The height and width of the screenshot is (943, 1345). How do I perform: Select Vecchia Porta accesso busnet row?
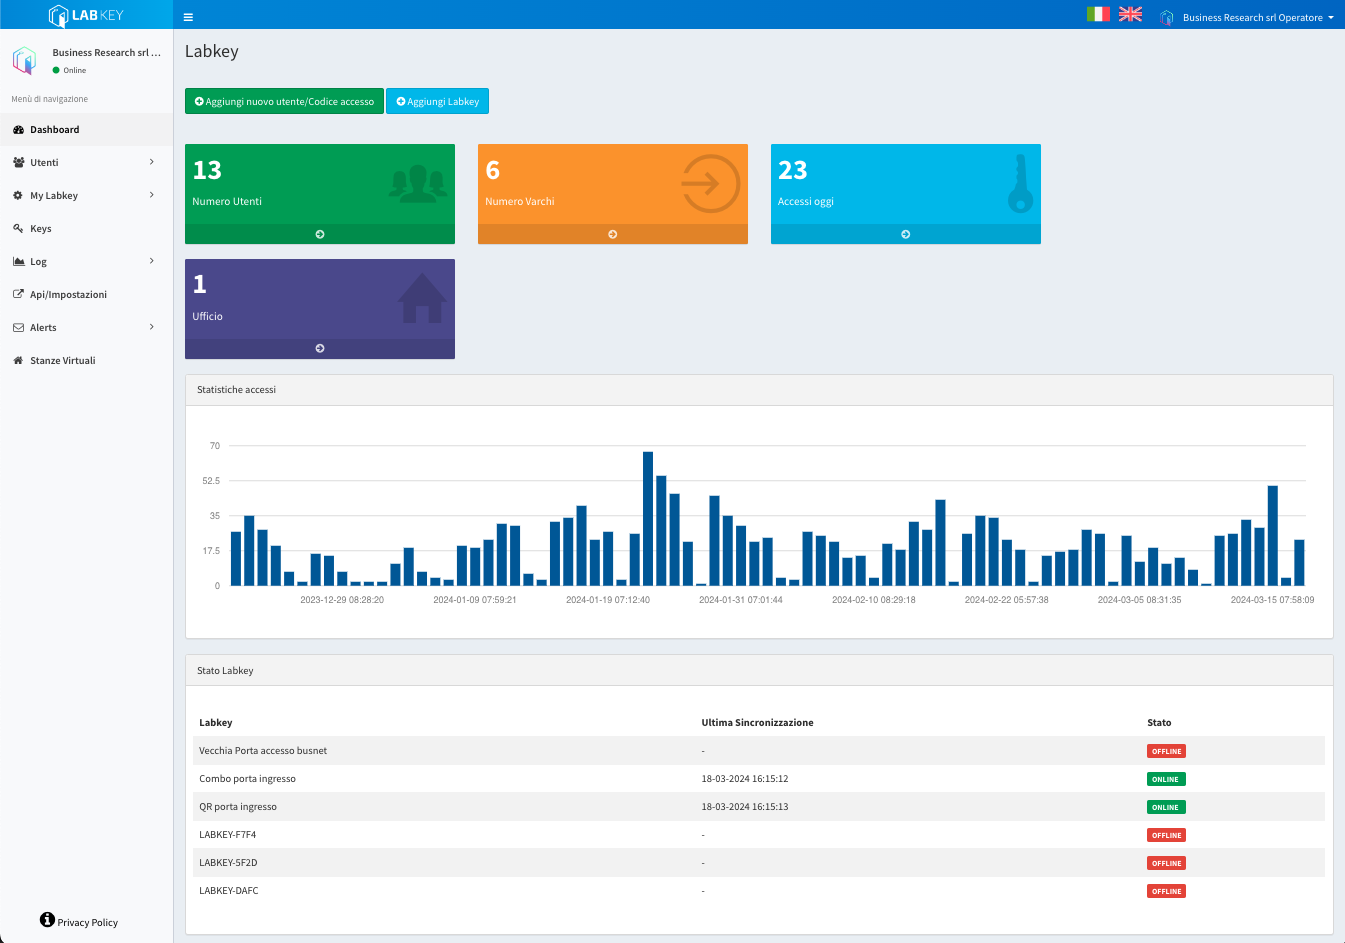coord(759,751)
